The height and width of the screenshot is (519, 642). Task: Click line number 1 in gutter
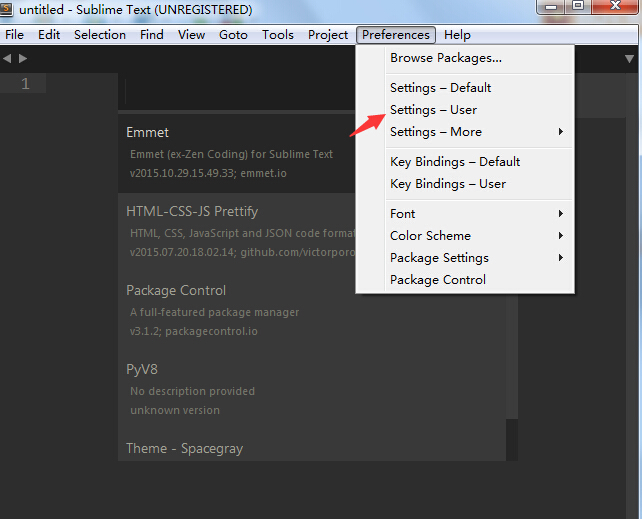[25, 84]
